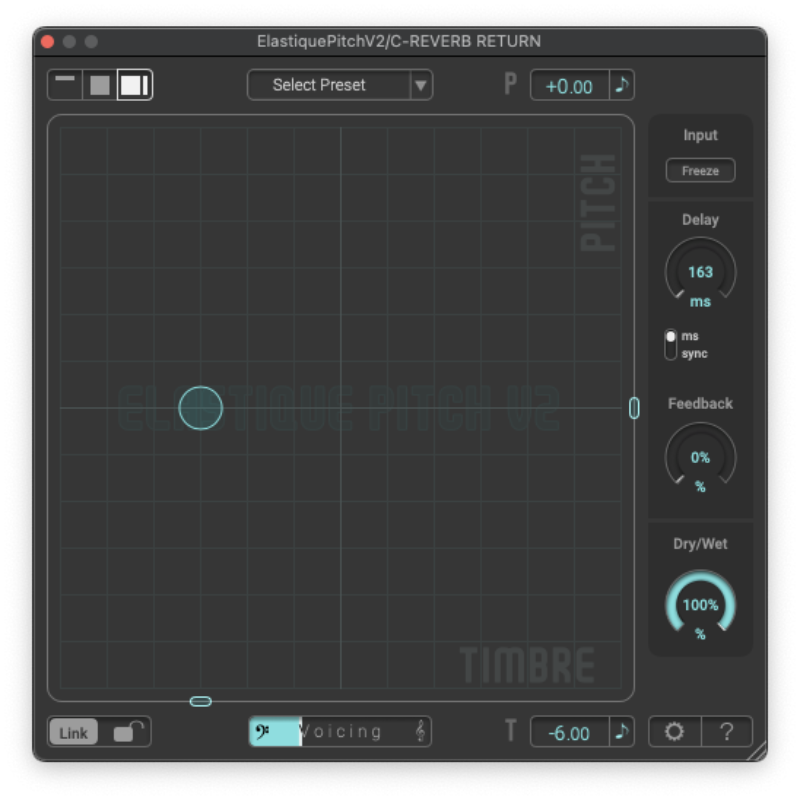The width and height of the screenshot is (800, 800).
Task: Open help with the question mark icon
Action: (727, 732)
